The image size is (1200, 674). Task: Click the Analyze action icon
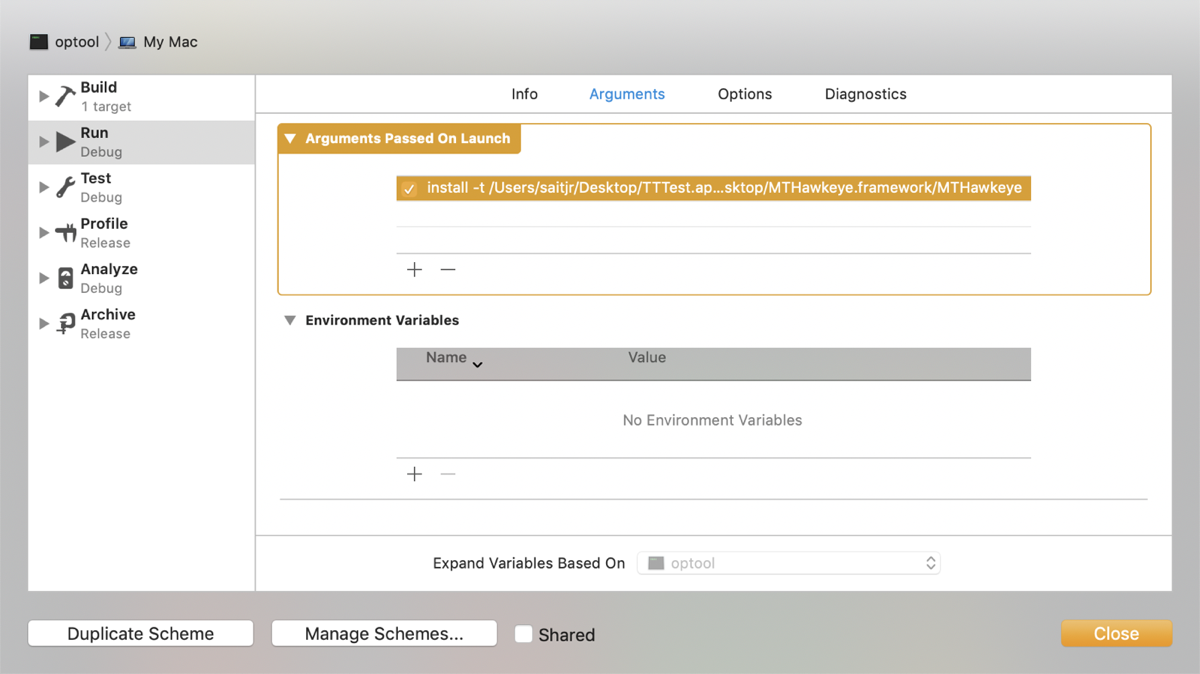(65, 278)
